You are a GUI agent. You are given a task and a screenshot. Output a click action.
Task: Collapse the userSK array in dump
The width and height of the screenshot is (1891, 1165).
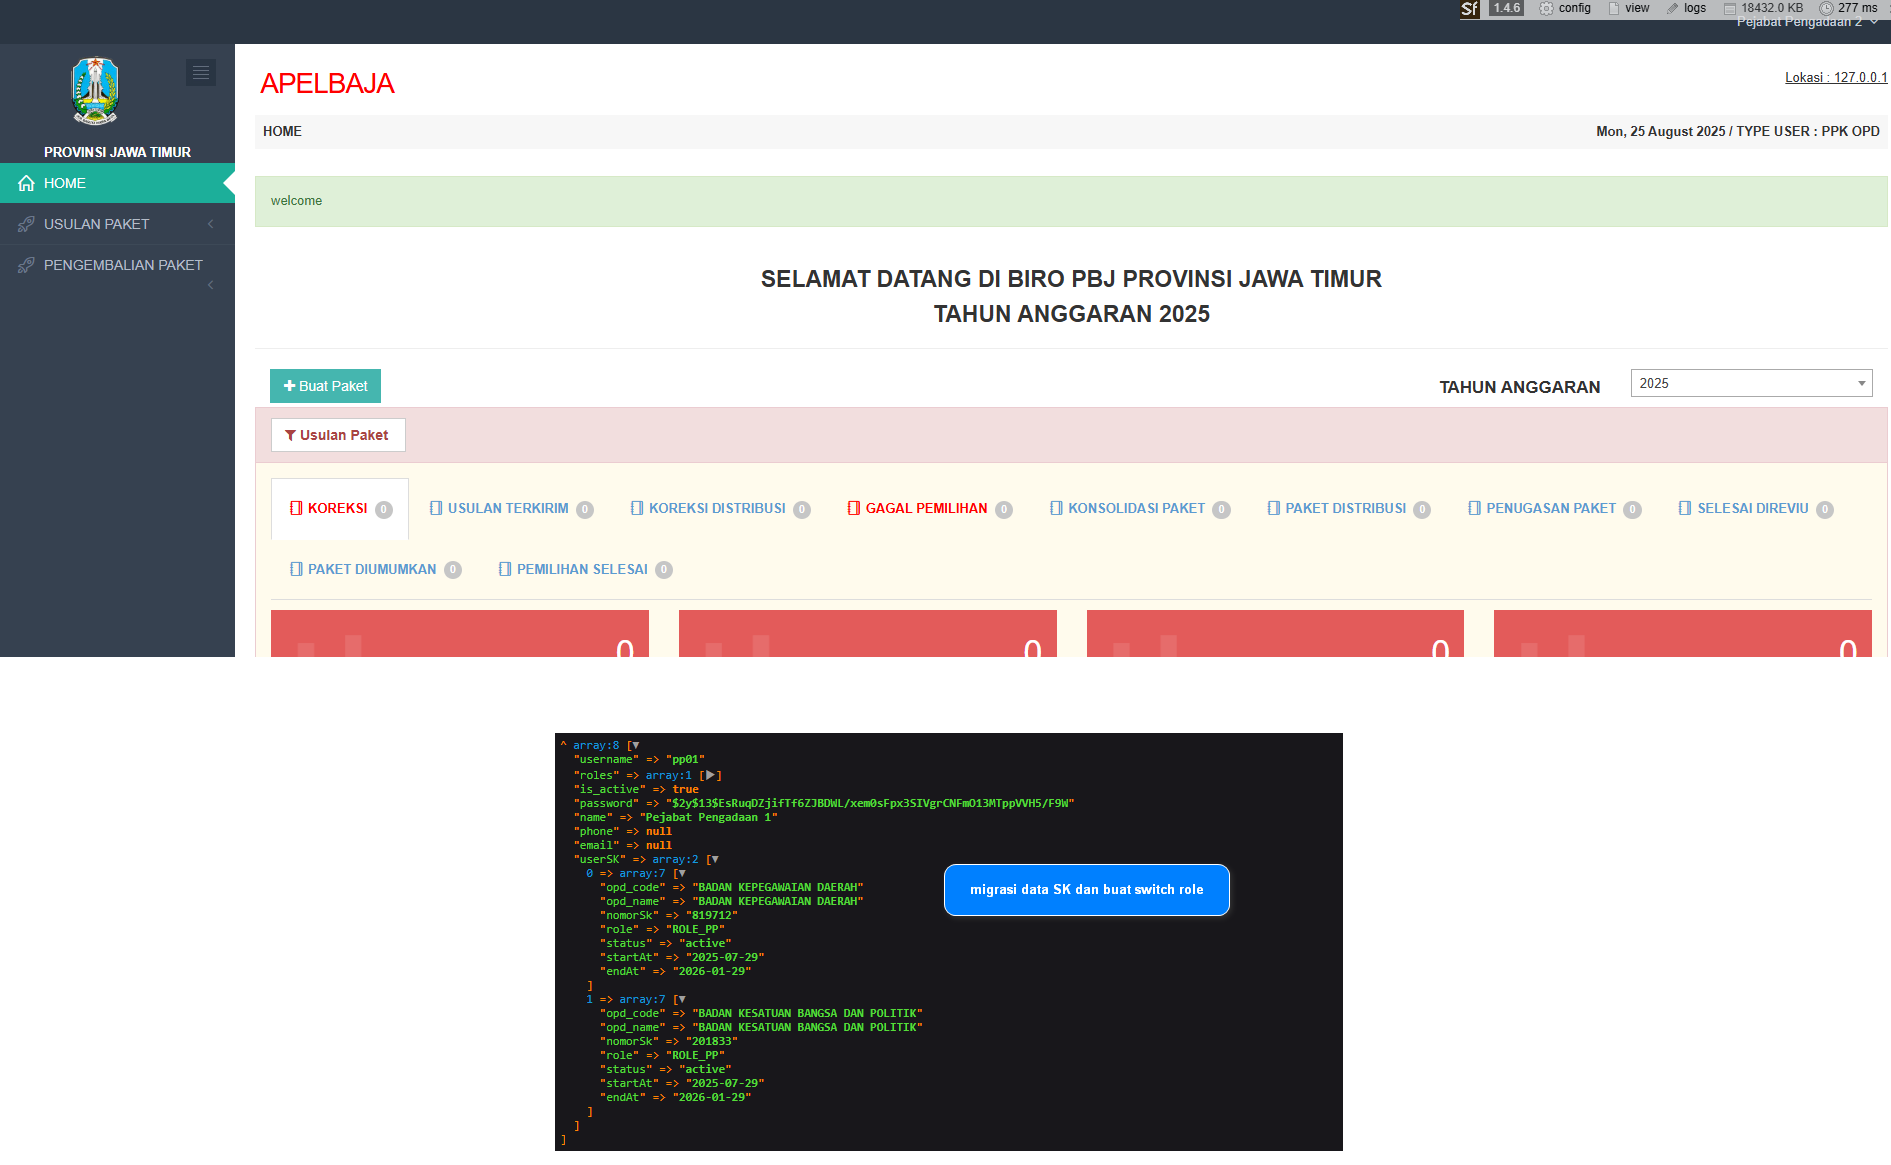coord(714,859)
